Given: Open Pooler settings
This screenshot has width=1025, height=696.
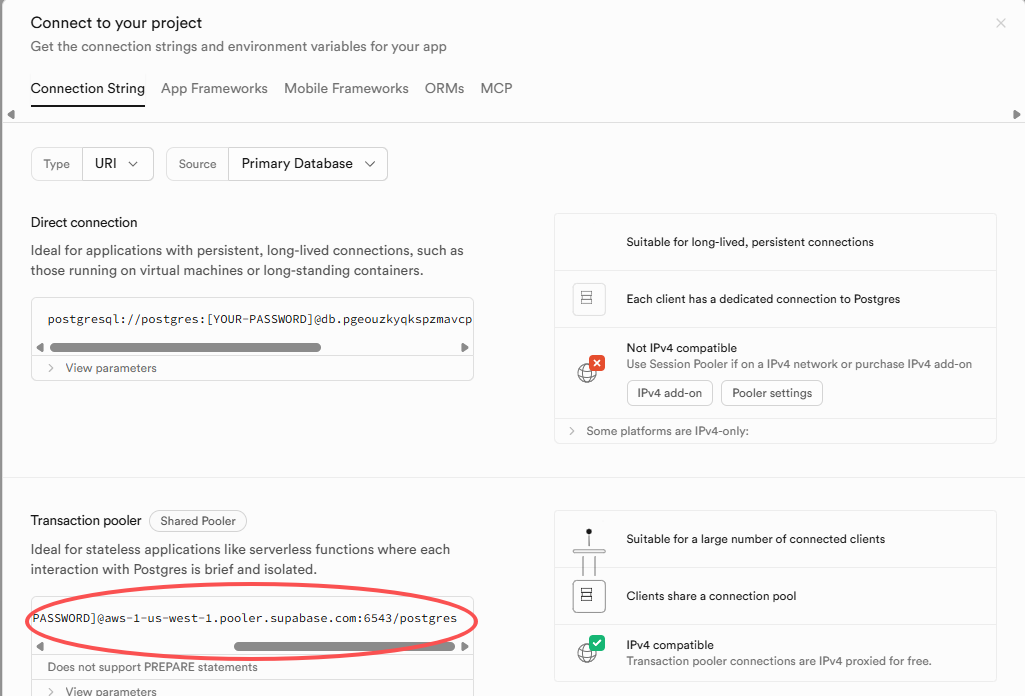Looking at the screenshot, I should 772,393.
